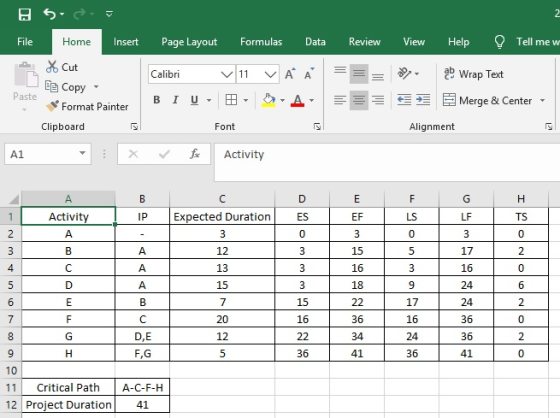The width and height of the screenshot is (560, 418).
Task: Click Increase Indent icon
Action: click(x=423, y=100)
